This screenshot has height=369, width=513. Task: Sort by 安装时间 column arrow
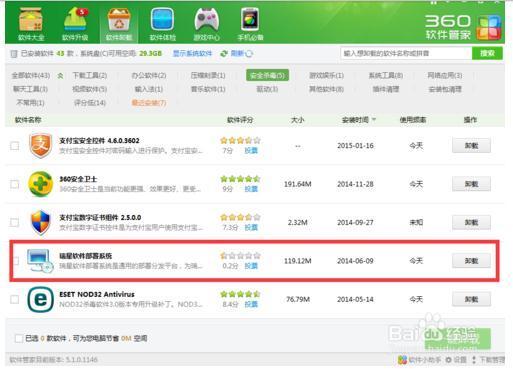tap(374, 119)
